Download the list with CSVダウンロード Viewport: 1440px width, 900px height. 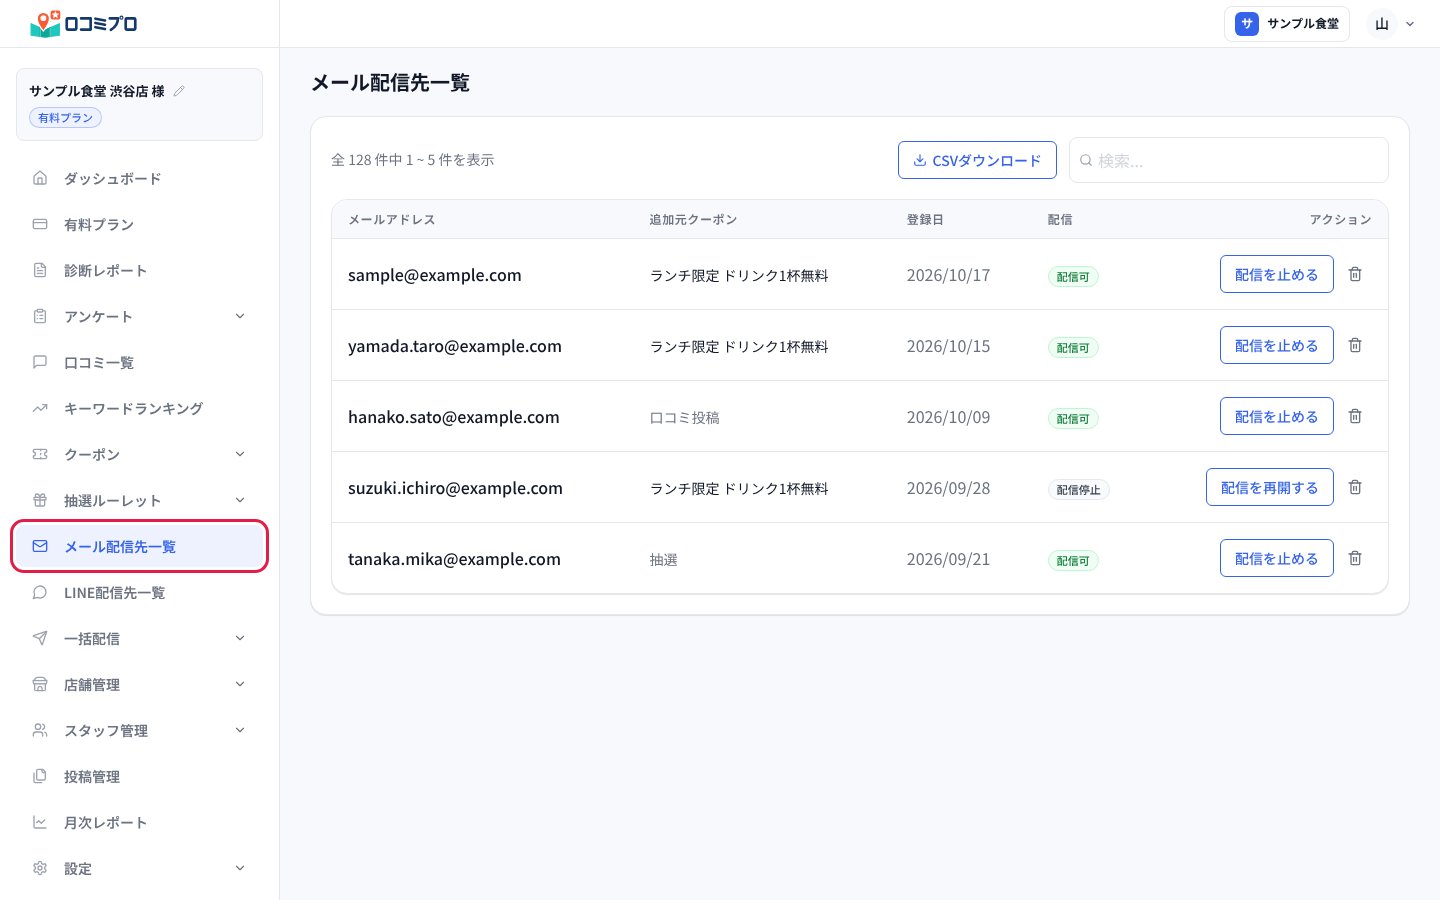pyautogui.click(x=977, y=160)
